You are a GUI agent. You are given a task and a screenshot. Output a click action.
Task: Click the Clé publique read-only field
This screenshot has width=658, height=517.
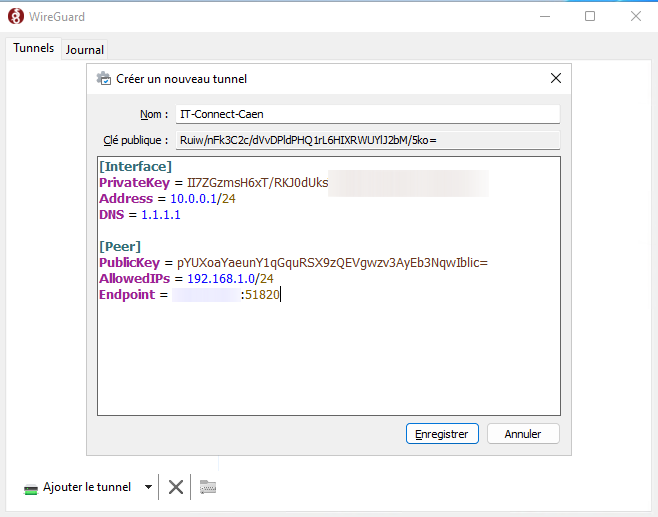coord(367,140)
